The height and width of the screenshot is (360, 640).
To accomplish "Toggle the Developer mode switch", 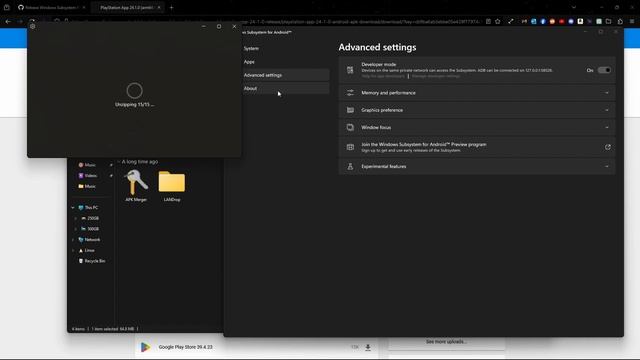I will pos(604,70).
